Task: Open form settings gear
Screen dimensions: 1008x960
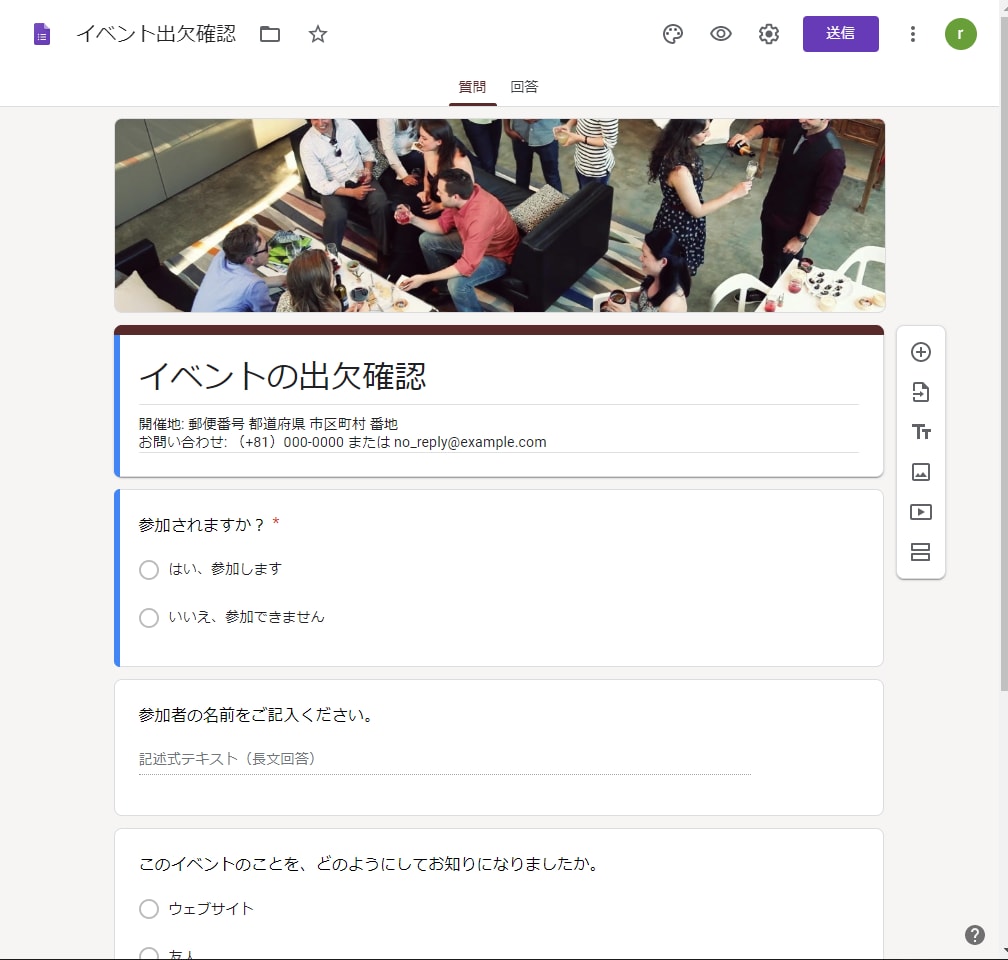Action: (768, 34)
